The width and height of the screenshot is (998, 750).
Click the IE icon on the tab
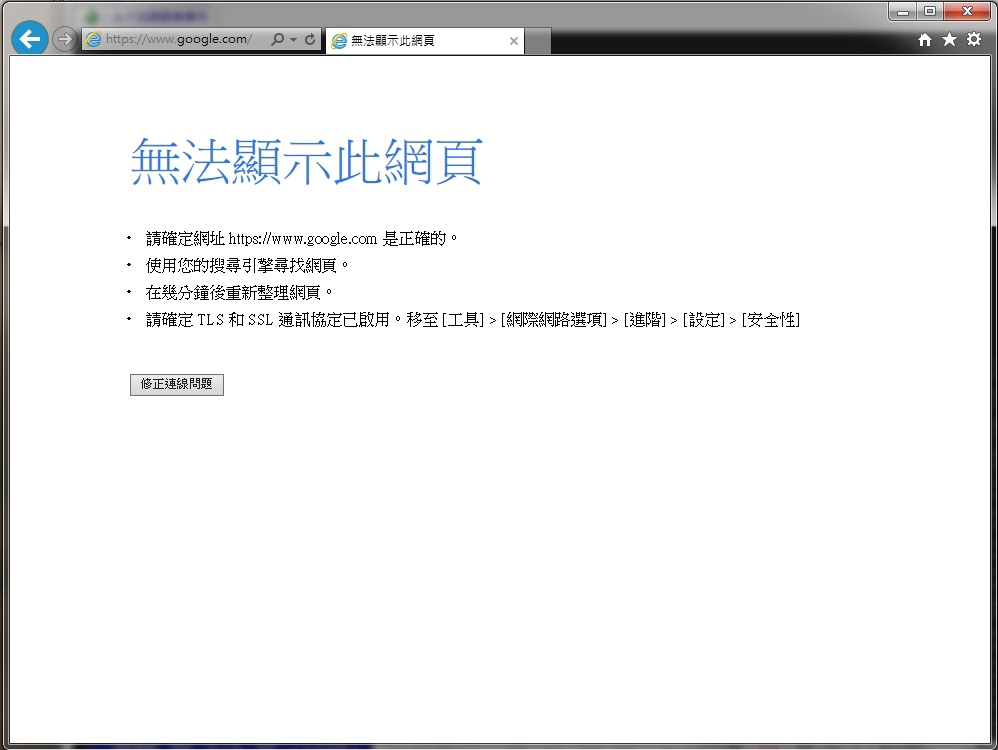[x=339, y=41]
